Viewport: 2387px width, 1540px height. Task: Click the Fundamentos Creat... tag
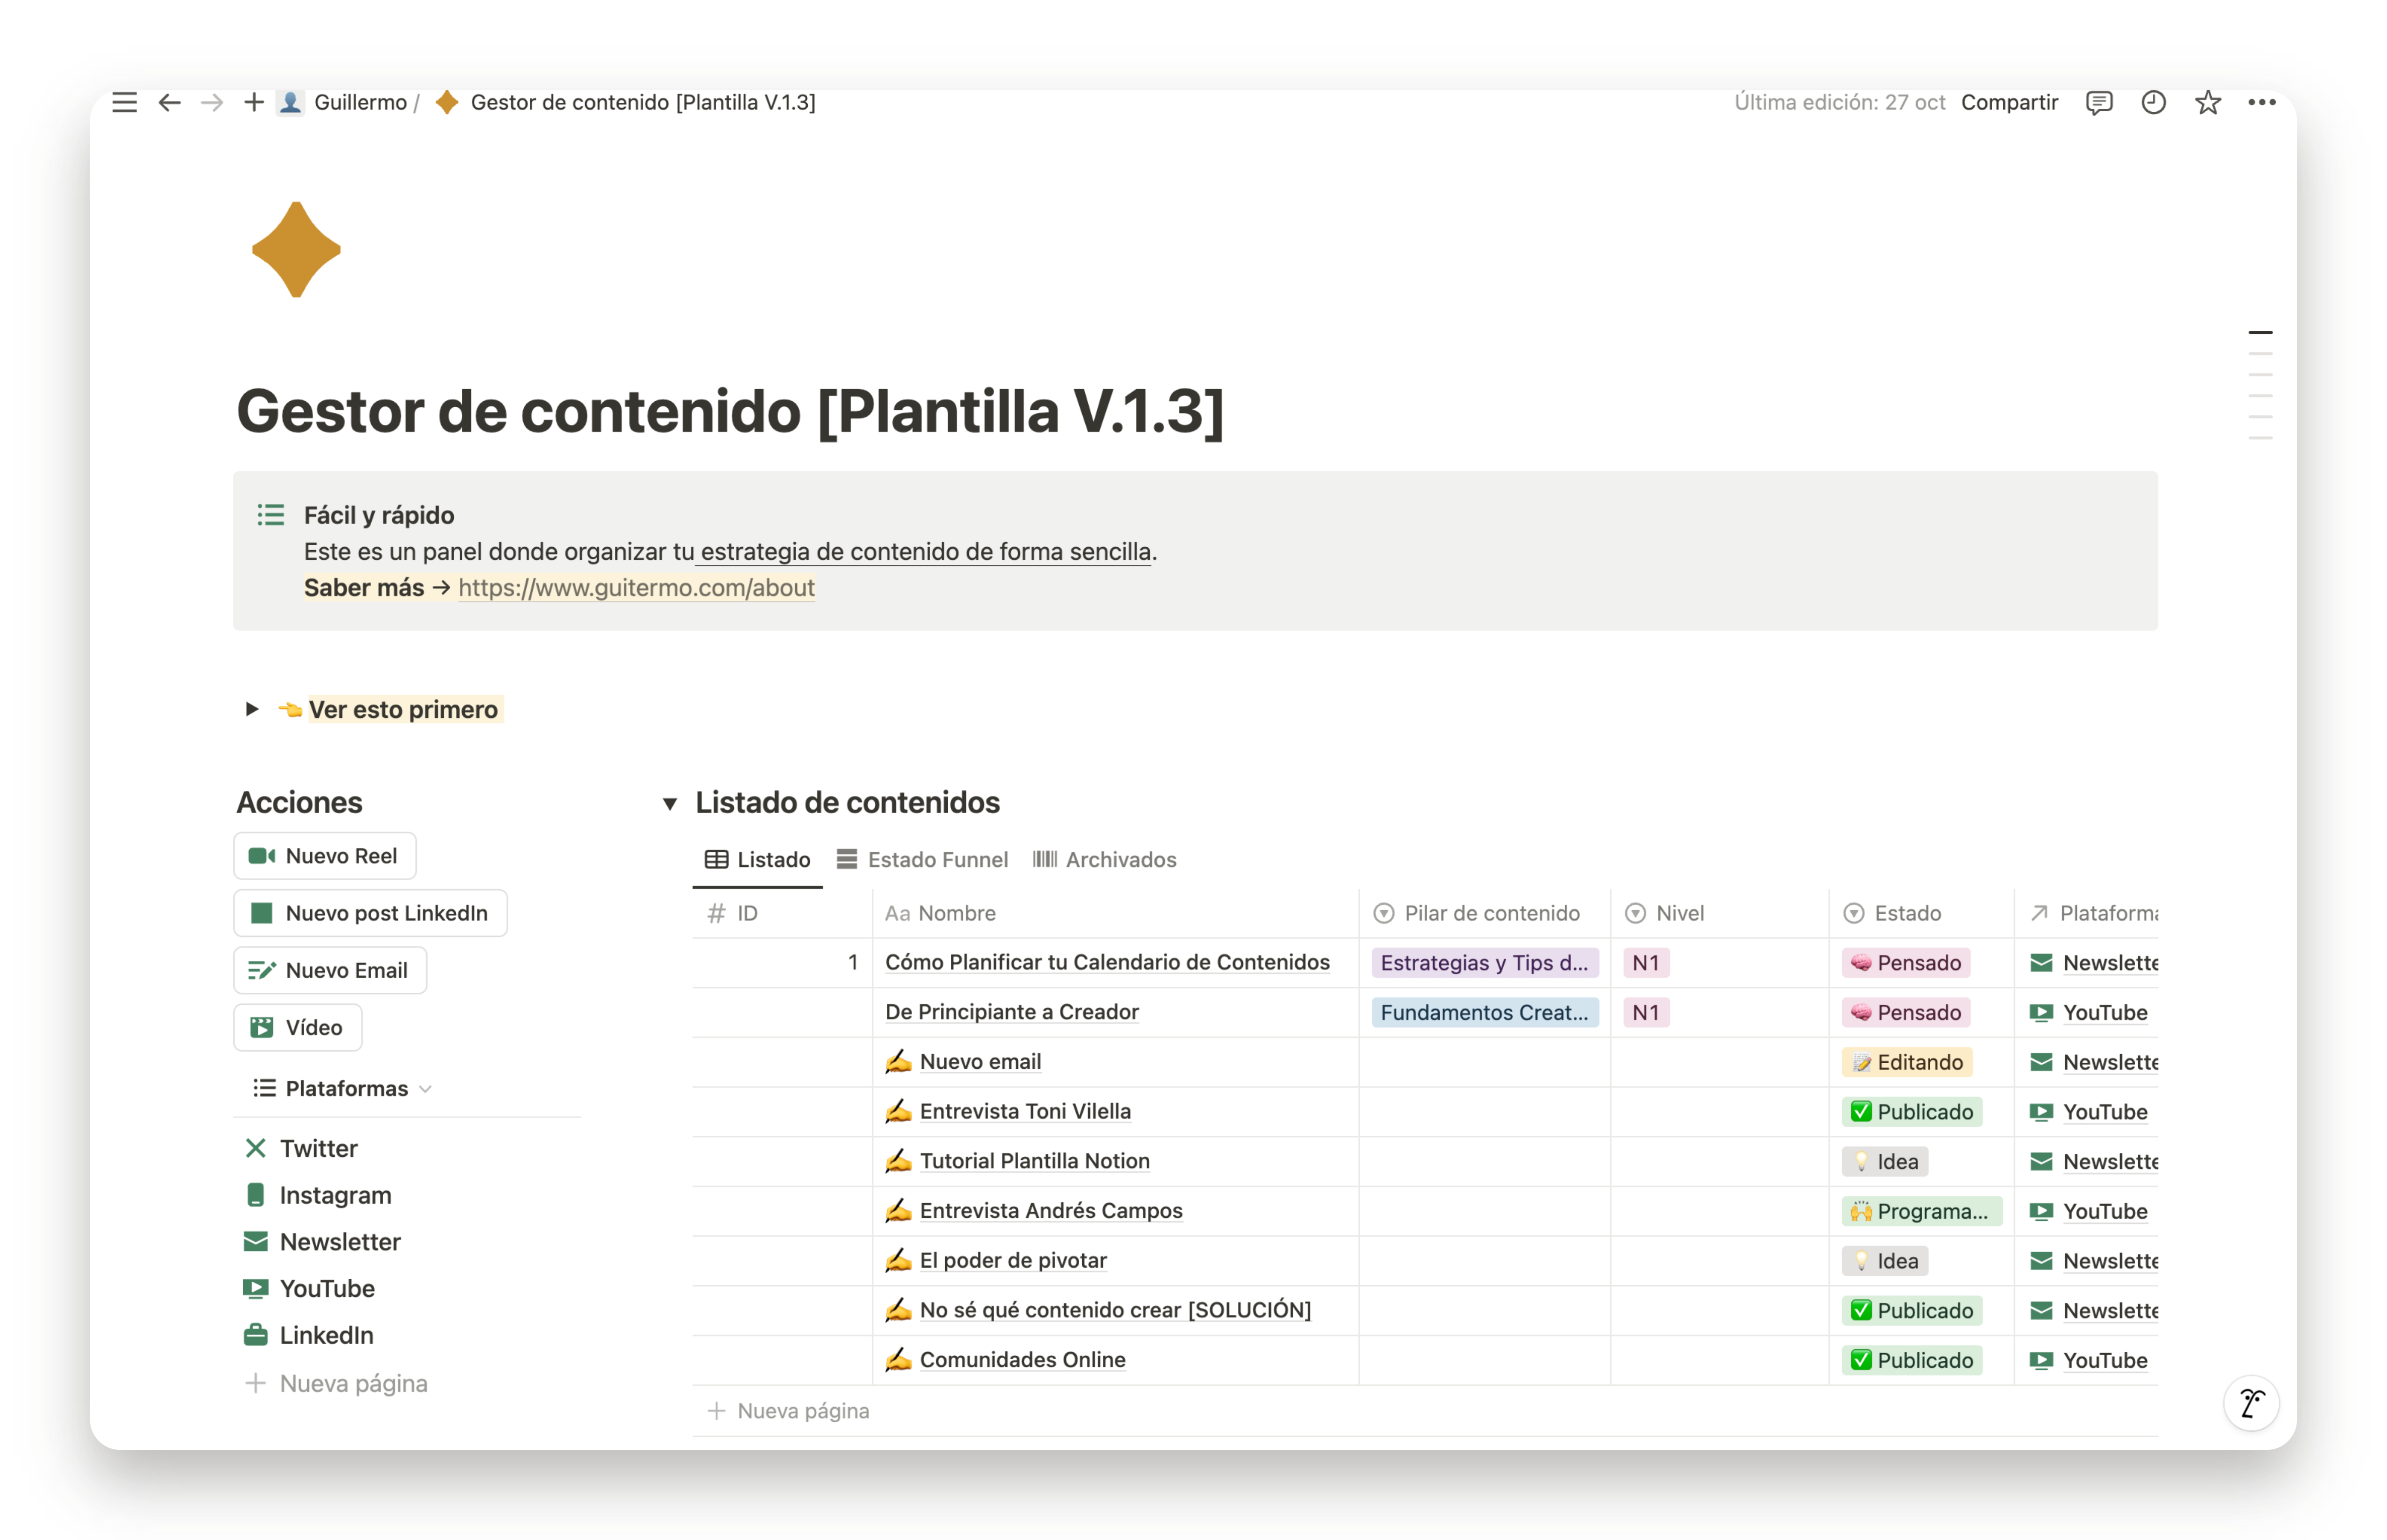[1484, 1012]
